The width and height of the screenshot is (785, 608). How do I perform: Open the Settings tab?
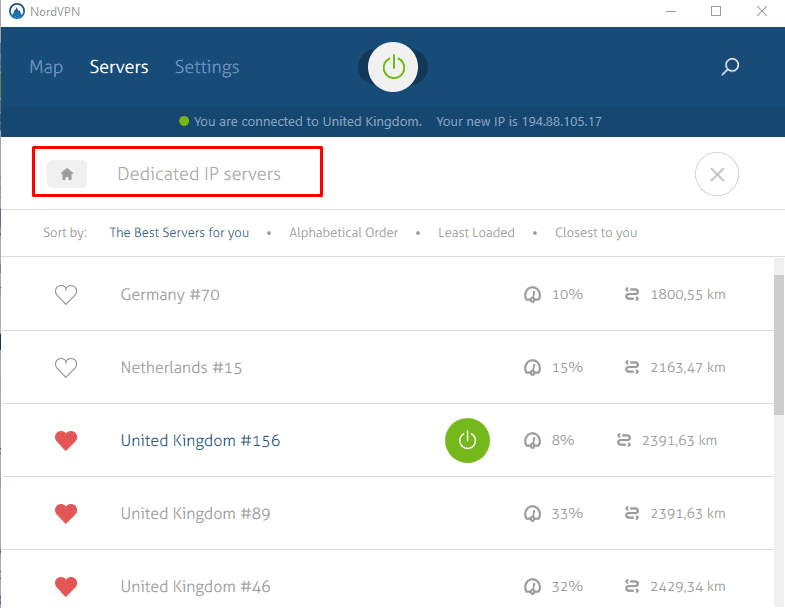pos(207,67)
